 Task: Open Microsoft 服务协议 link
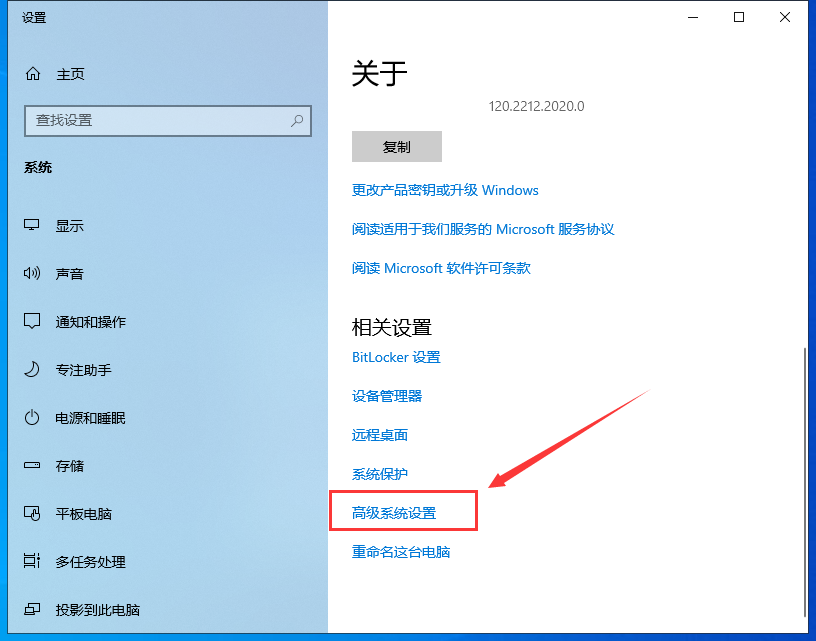(483, 229)
